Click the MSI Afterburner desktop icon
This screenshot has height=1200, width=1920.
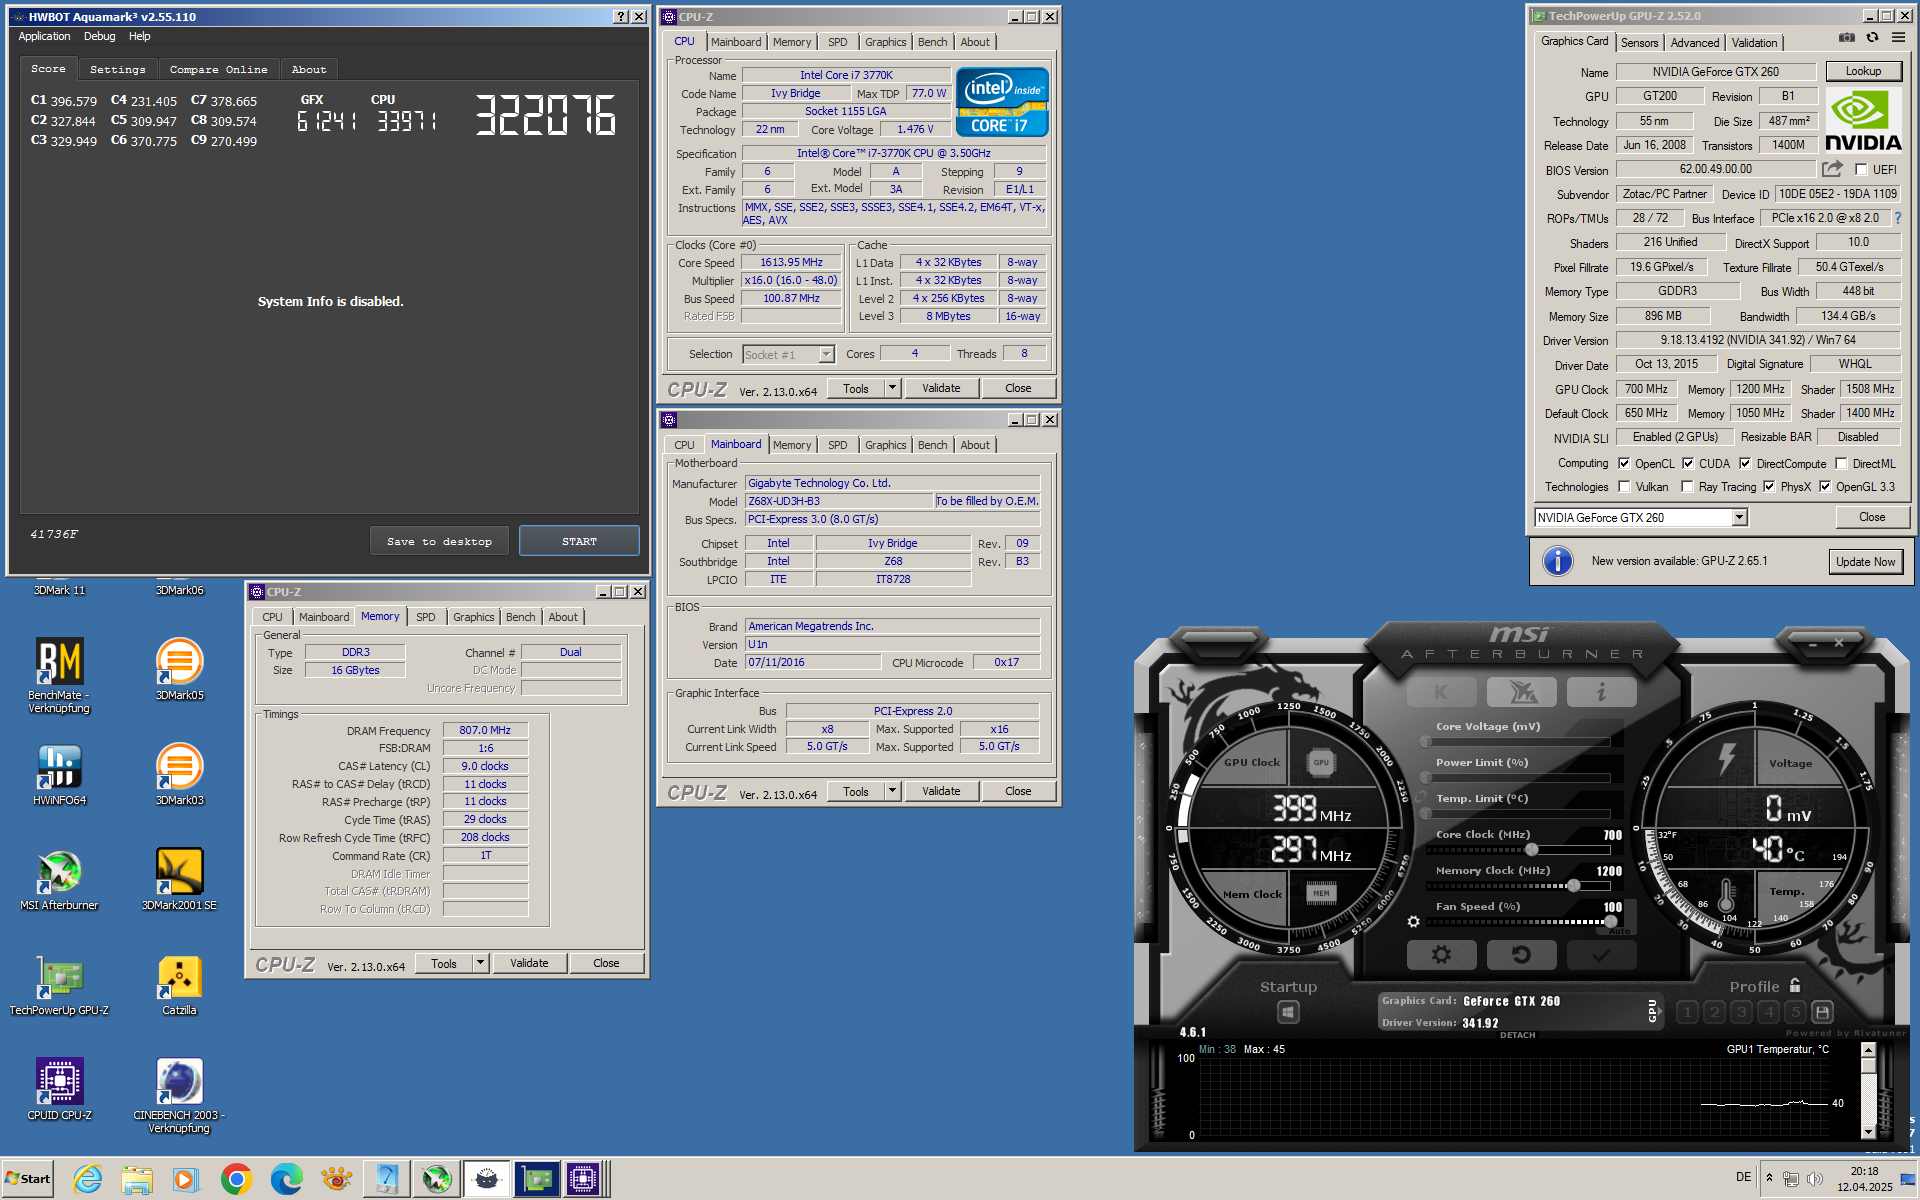click(59, 880)
